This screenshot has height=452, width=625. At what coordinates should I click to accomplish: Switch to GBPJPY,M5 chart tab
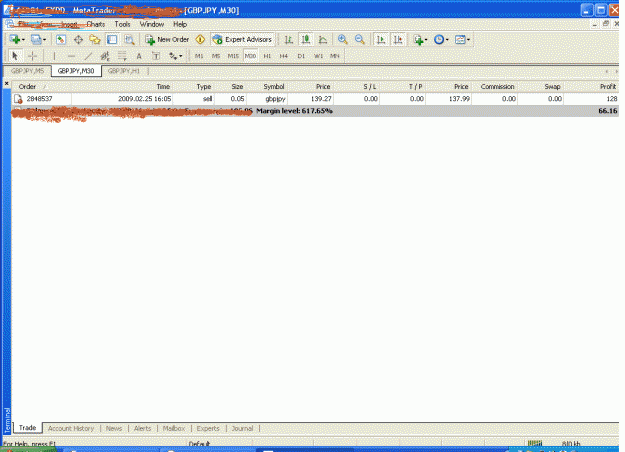(x=27, y=71)
